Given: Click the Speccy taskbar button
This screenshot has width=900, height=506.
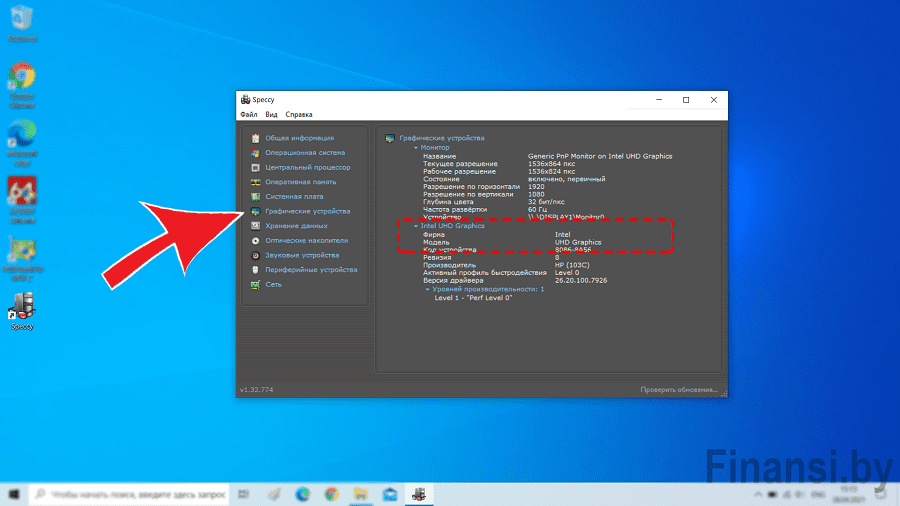Looking at the screenshot, I should pyautogui.click(x=419, y=494).
